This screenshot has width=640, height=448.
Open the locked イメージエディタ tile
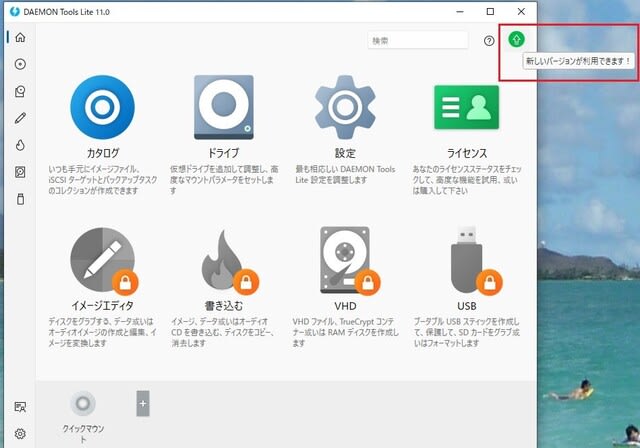pyautogui.click(x=103, y=260)
